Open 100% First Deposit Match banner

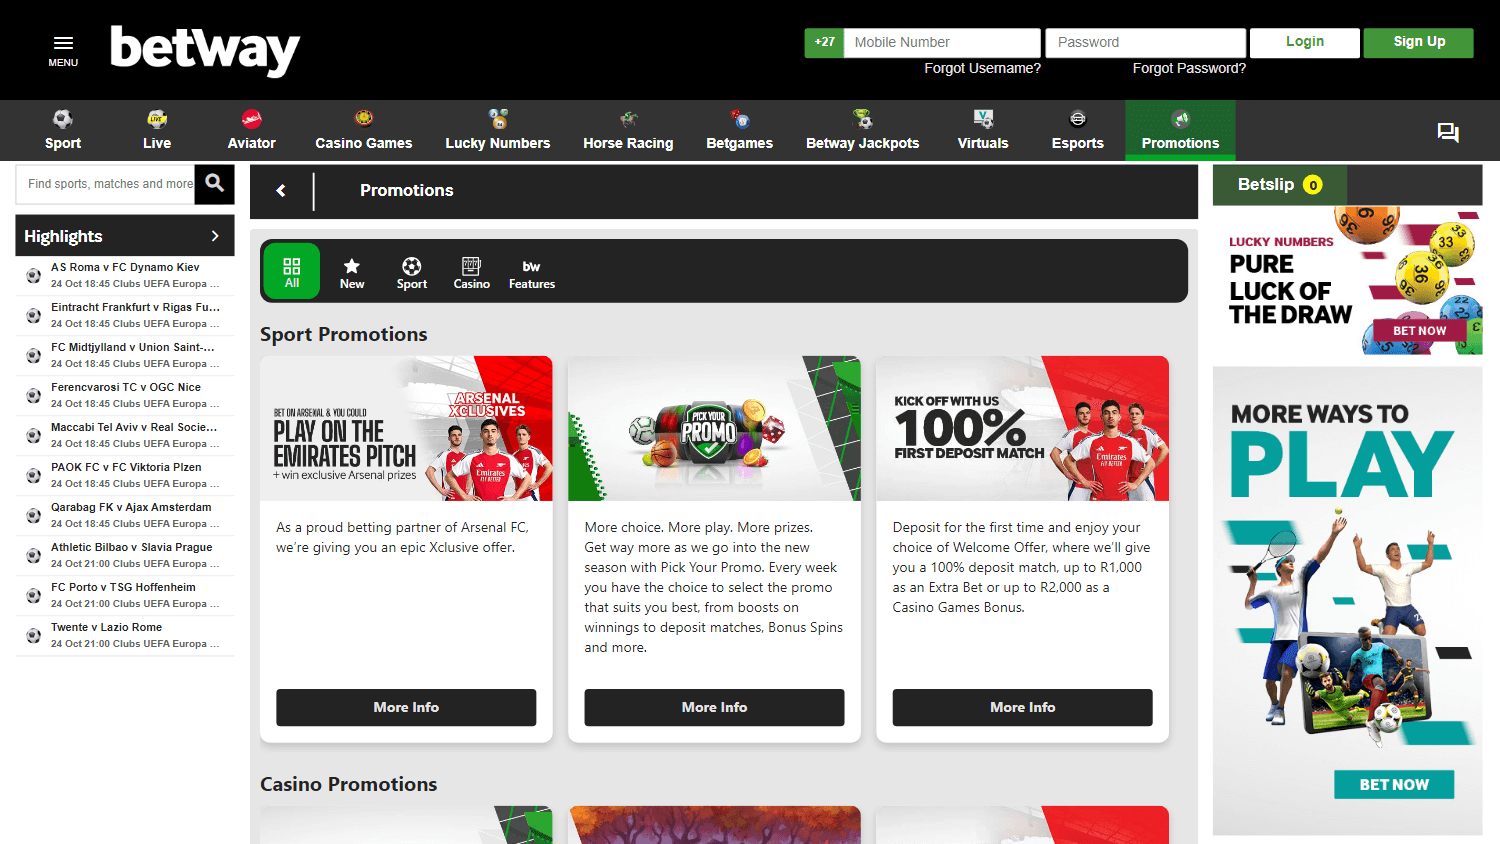click(1022, 428)
